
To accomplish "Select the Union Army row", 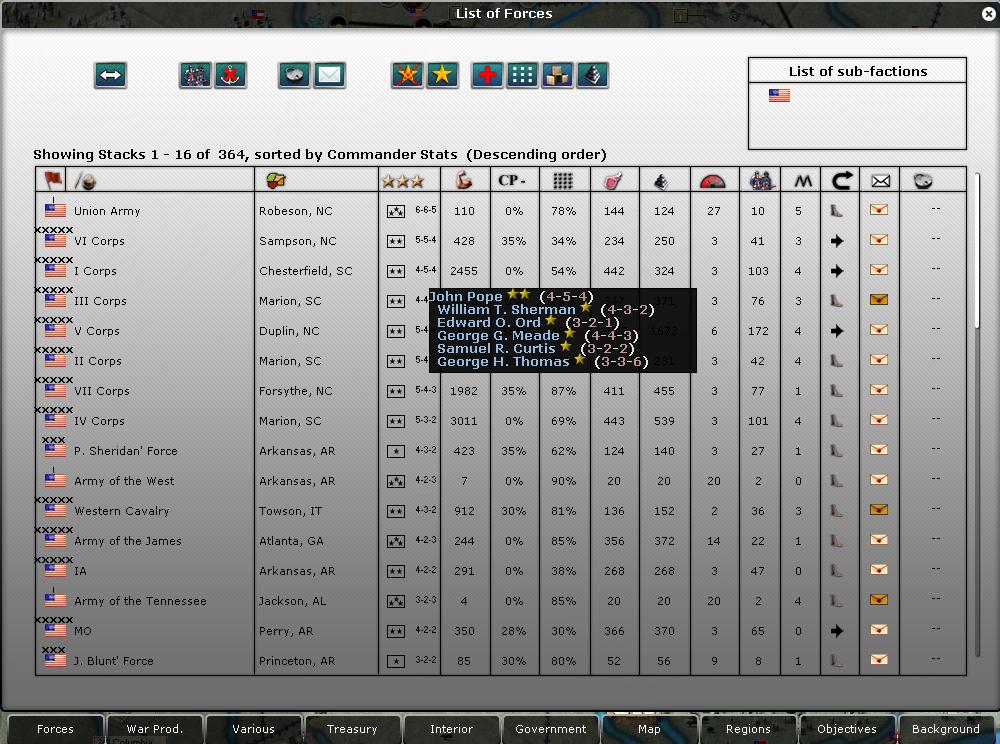I will [107, 211].
